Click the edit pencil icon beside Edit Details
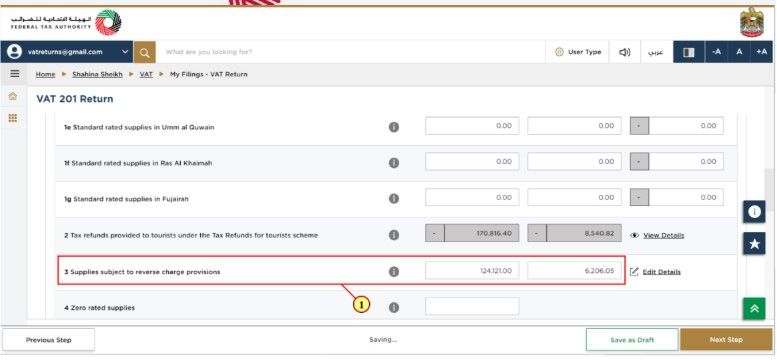The width and height of the screenshot is (777, 361). click(634, 271)
